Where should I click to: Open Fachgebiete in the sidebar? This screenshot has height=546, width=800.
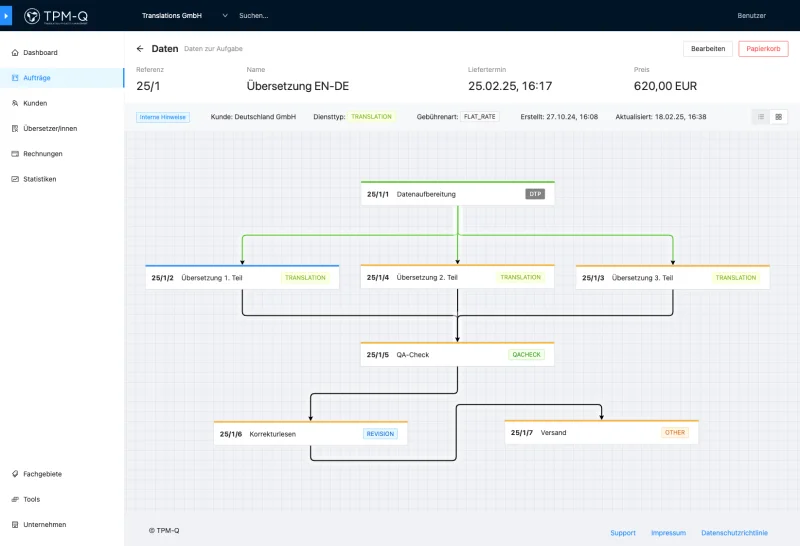42,474
